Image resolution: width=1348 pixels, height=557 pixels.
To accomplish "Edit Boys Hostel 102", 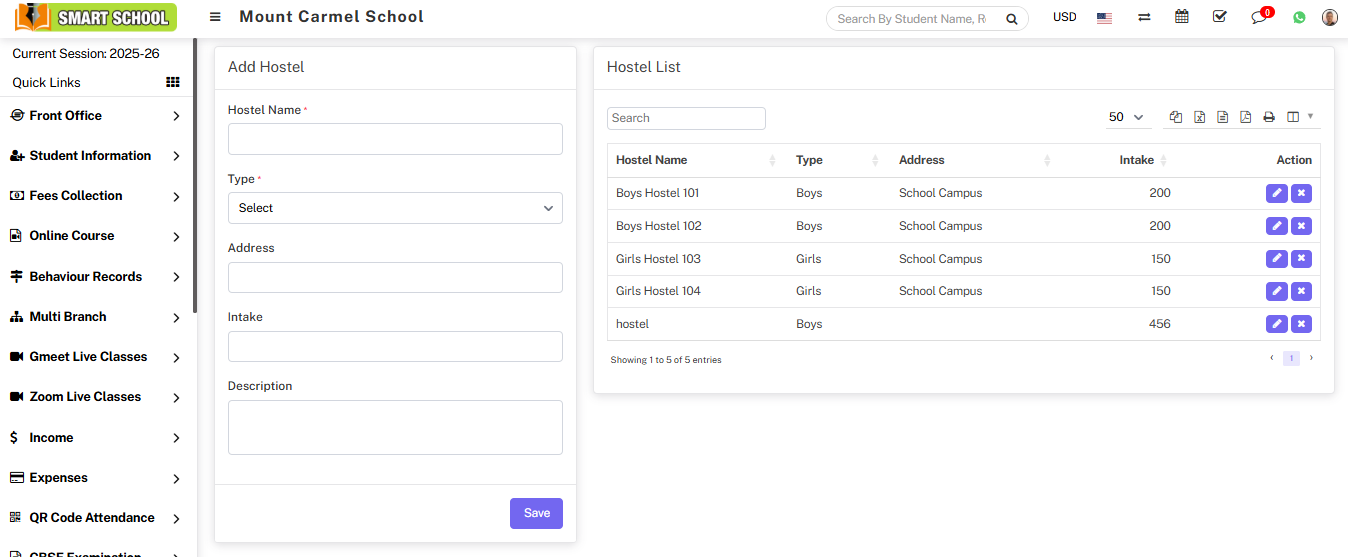I will click(x=1277, y=226).
